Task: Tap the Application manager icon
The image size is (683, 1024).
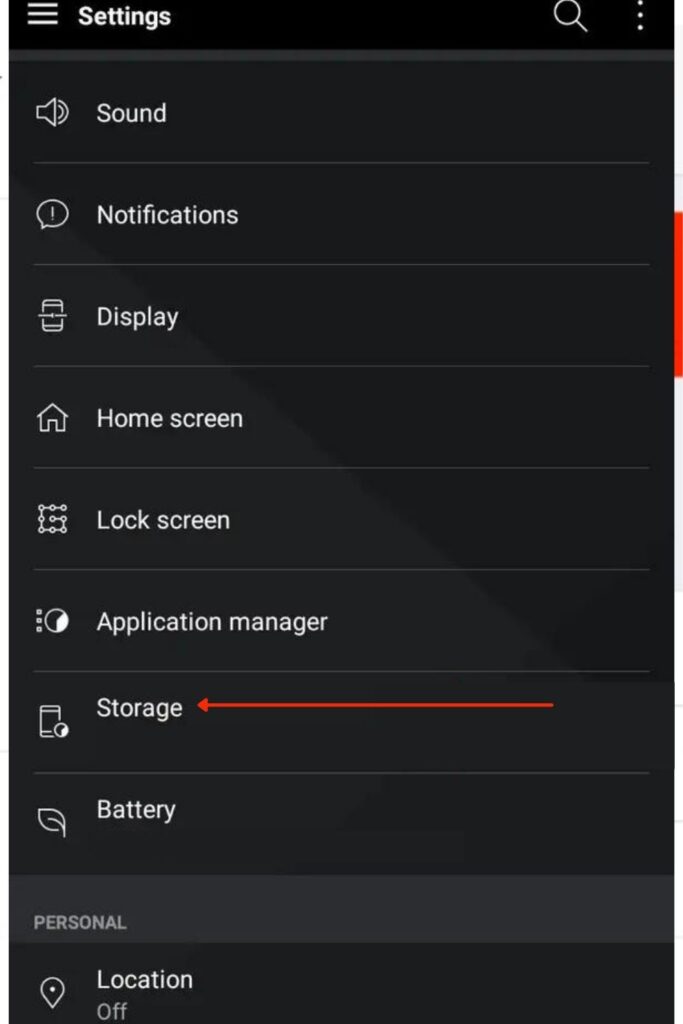Action: pyautogui.click(x=52, y=621)
